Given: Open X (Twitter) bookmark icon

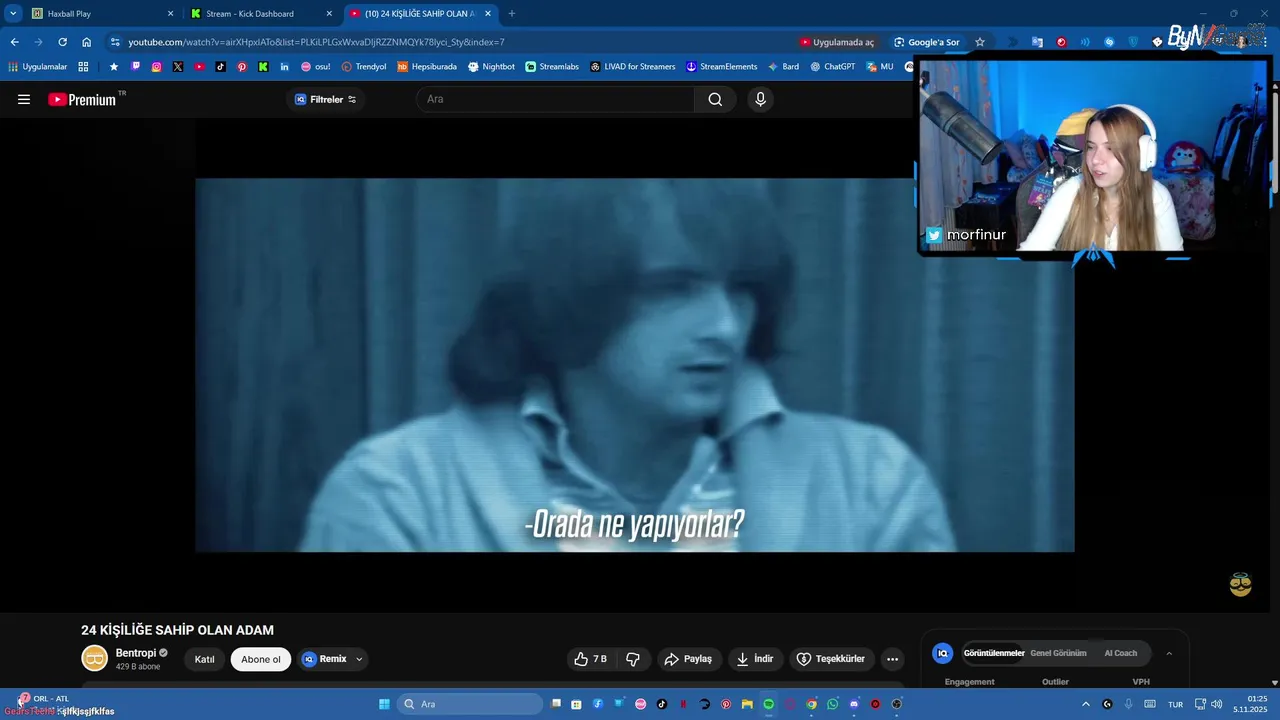Looking at the screenshot, I should point(178,67).
